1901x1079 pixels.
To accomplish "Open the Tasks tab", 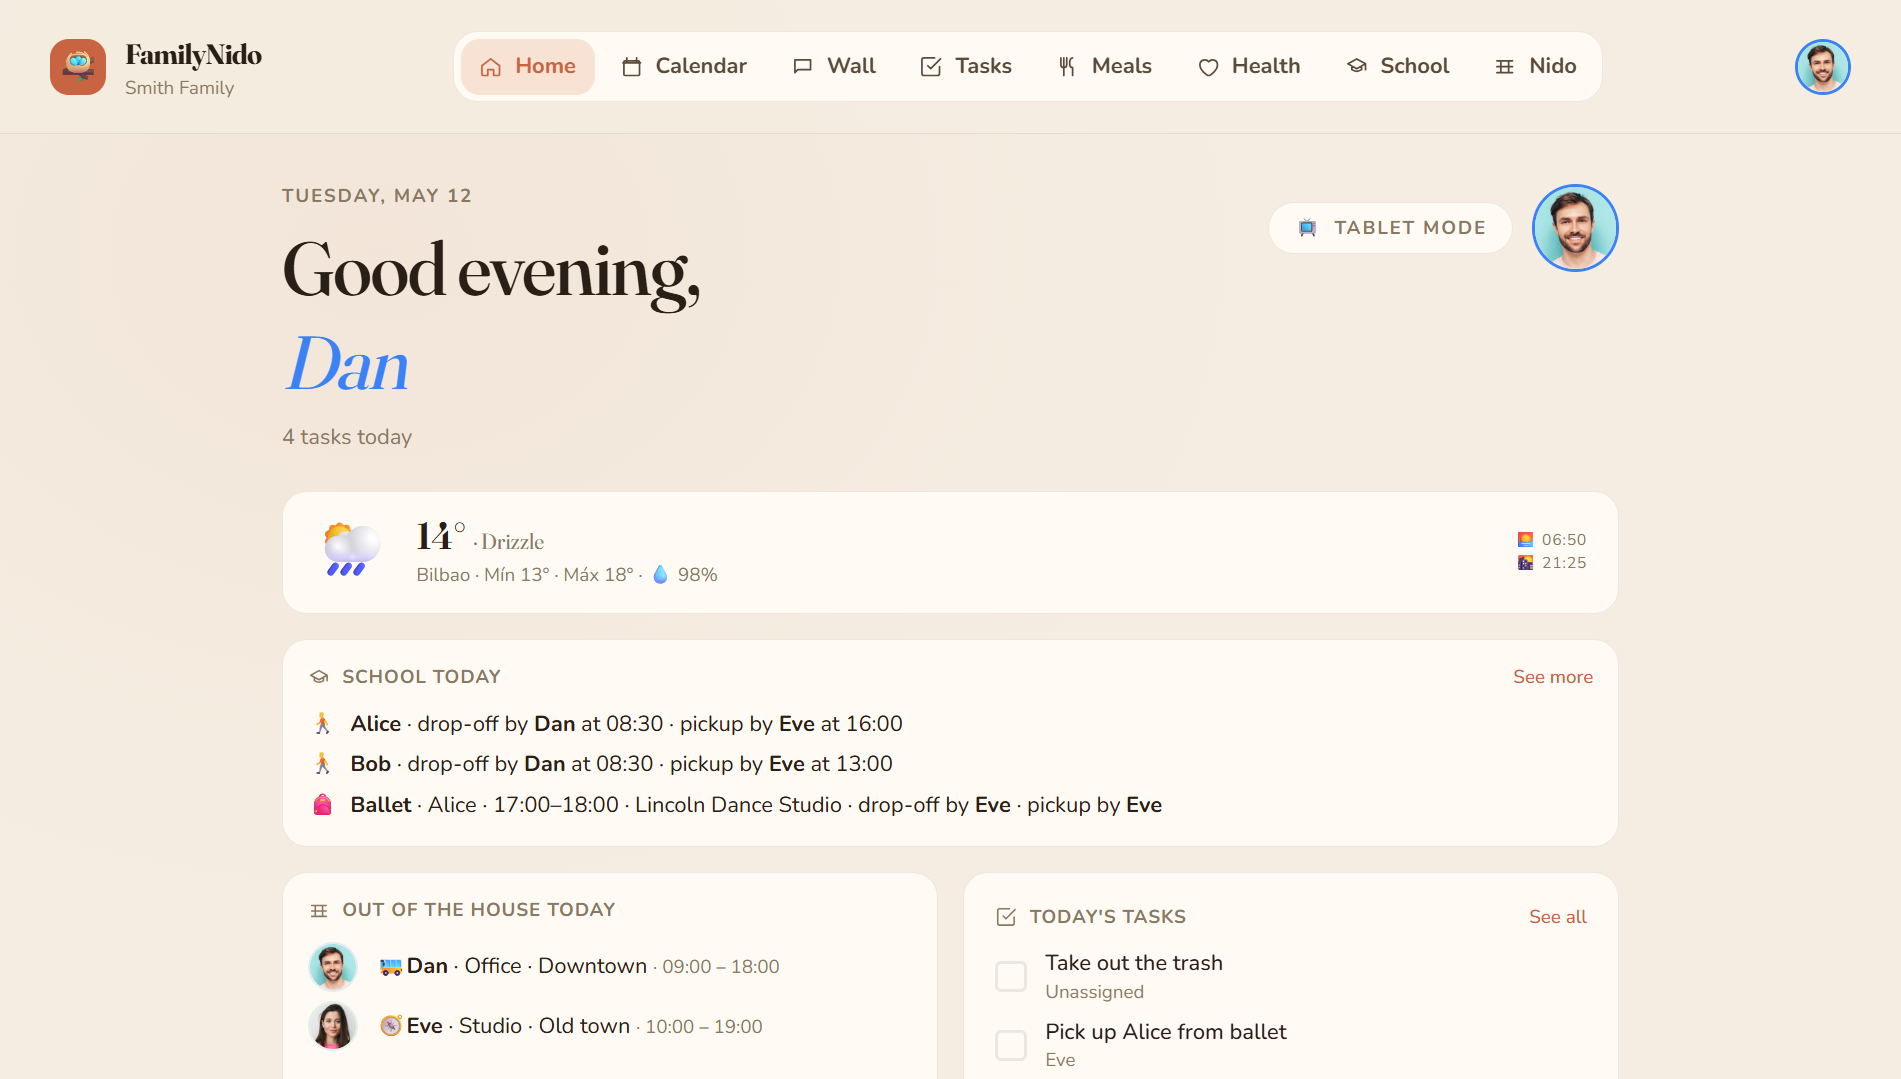I will (x=966, y=67).
